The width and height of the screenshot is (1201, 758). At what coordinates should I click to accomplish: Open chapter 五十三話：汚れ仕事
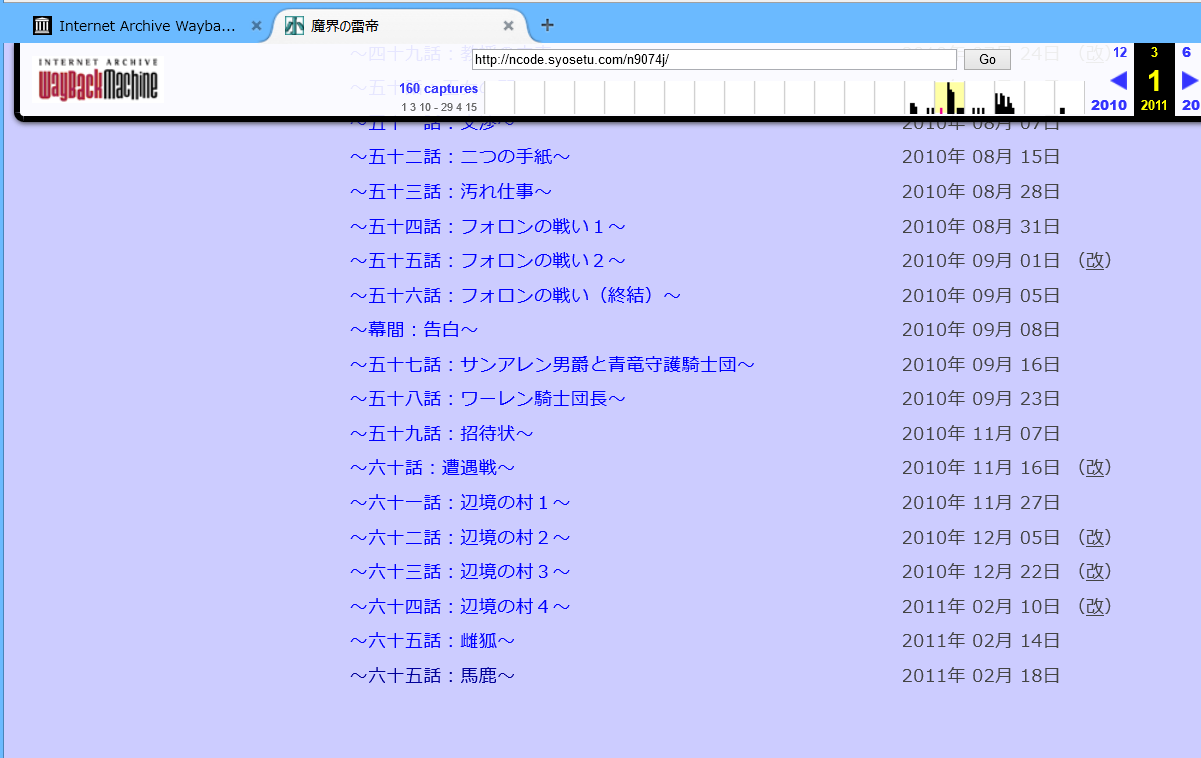pyautogui.click(x=451, y=191)
